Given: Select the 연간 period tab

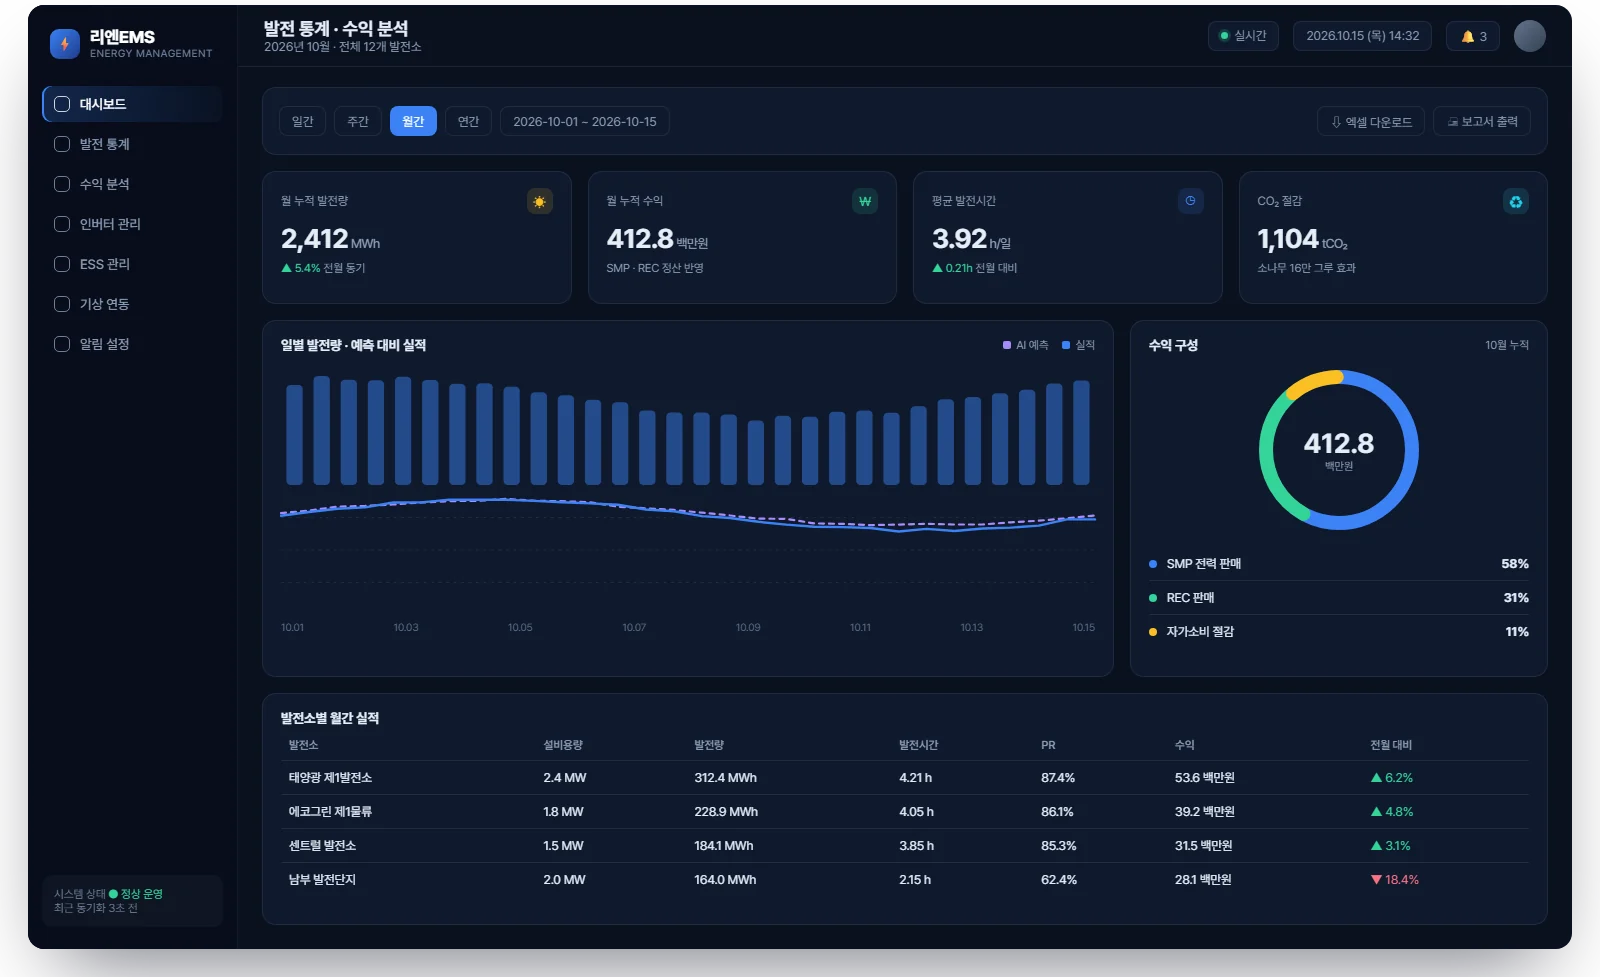Looking at the screenshot, I should point(468,121).
